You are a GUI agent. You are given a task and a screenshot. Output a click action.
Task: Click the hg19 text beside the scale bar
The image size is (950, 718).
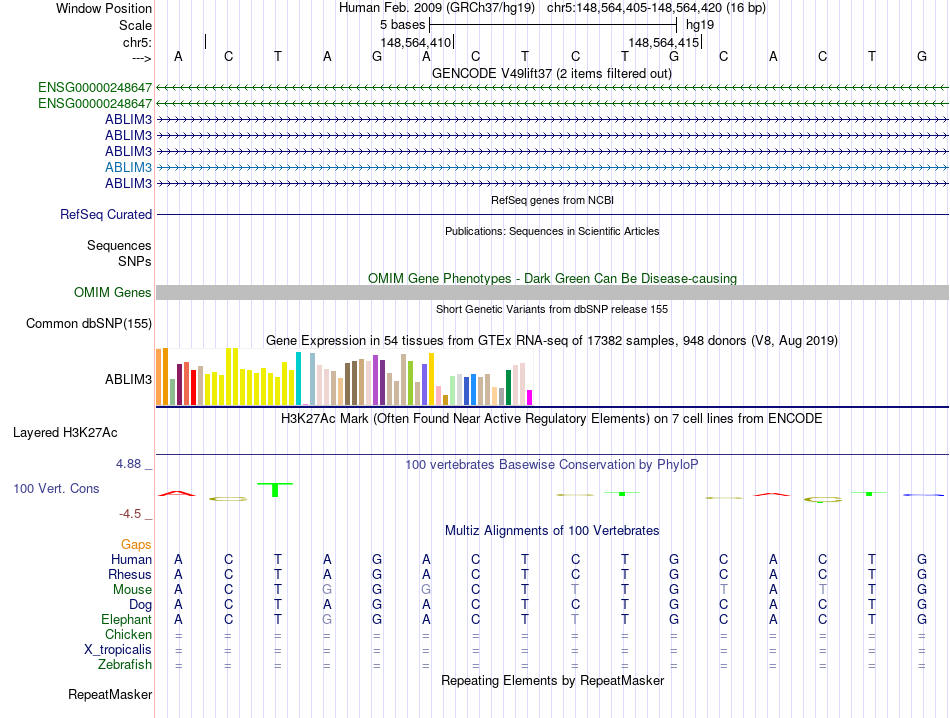(700, 25)
